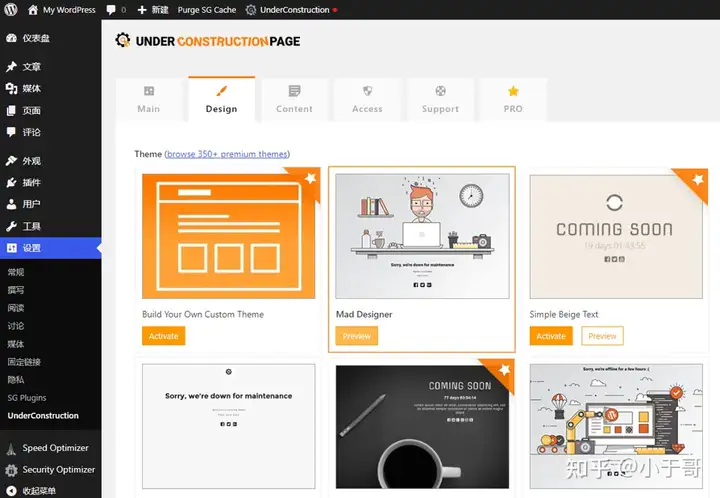The width and height of the screenshot is (720, 498).
Task: Click the Tools (工具) wrench icon
Action: click(11, 226)
